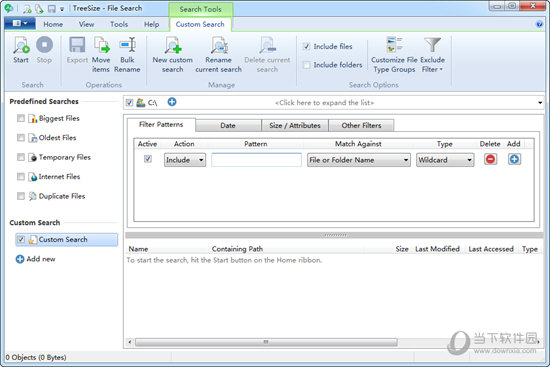550x367 pixels.
Task: Open the Home ribbon tab
Action: [53, 24]
